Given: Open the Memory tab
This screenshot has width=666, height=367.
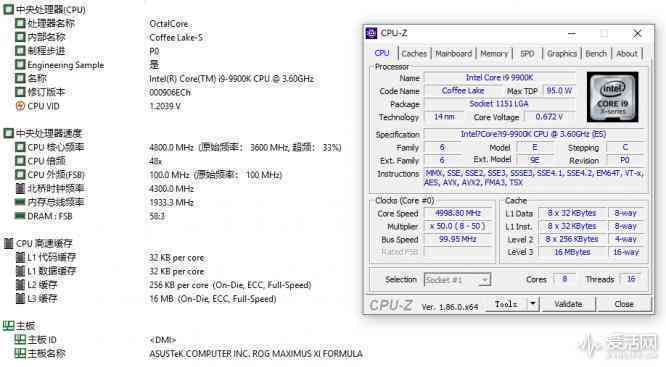Looking at the screenshot, I should tap(494, 54).
